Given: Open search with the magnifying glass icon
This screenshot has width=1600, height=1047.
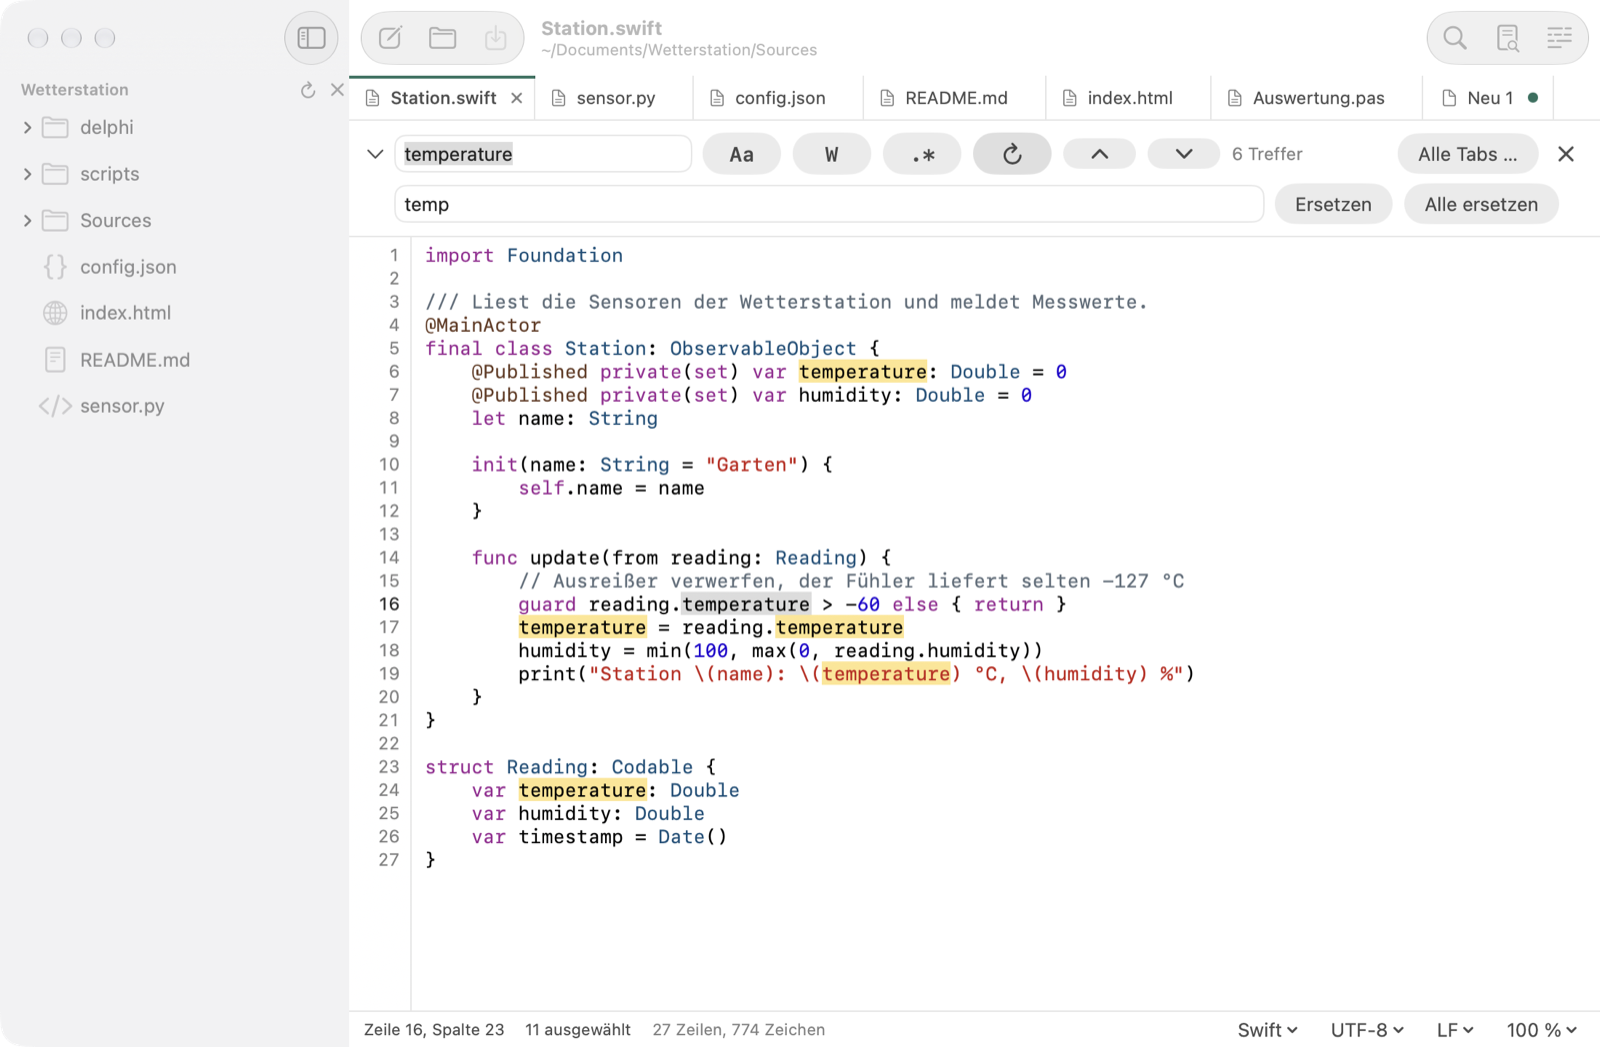Looking at the screenshot, I should pyautogui.click(x=1455, y=38).
